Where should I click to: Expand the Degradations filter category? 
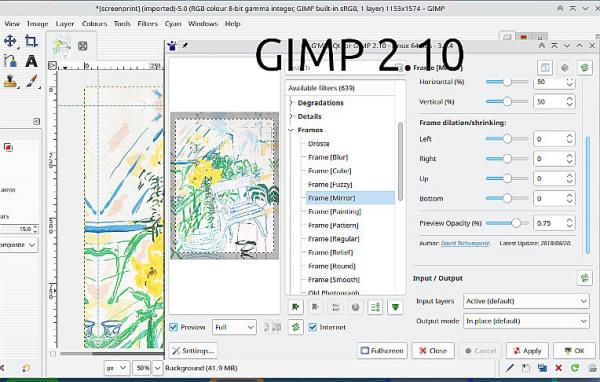coord(291,103)
